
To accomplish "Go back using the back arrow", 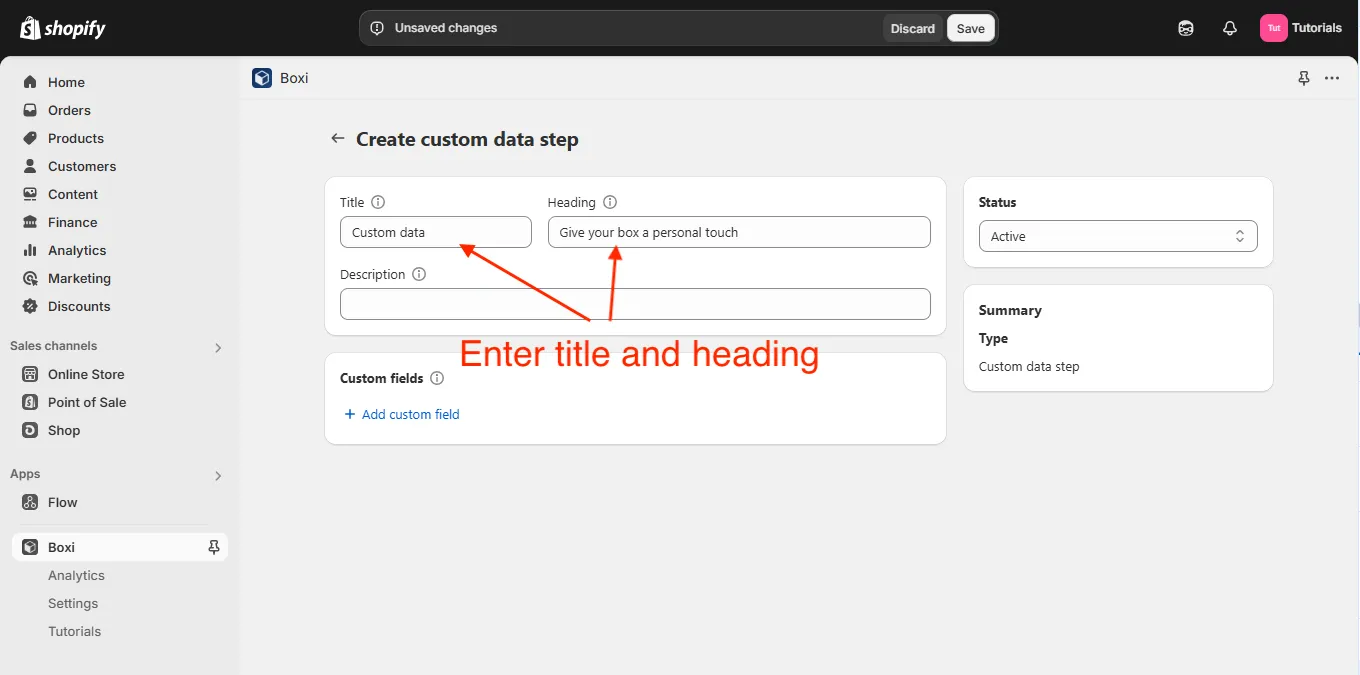I will click(337, 139).
